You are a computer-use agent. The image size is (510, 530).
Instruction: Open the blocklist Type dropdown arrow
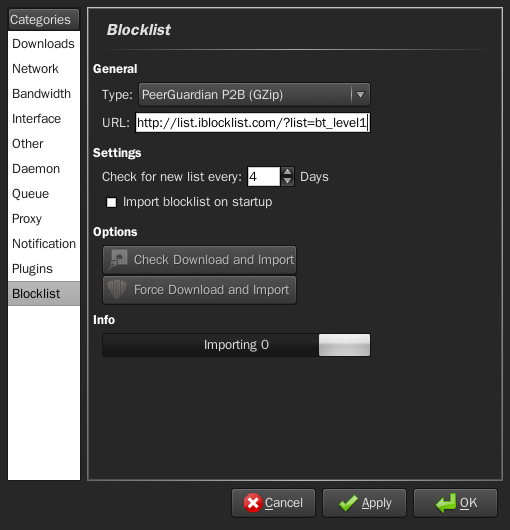tap(361, 95)
